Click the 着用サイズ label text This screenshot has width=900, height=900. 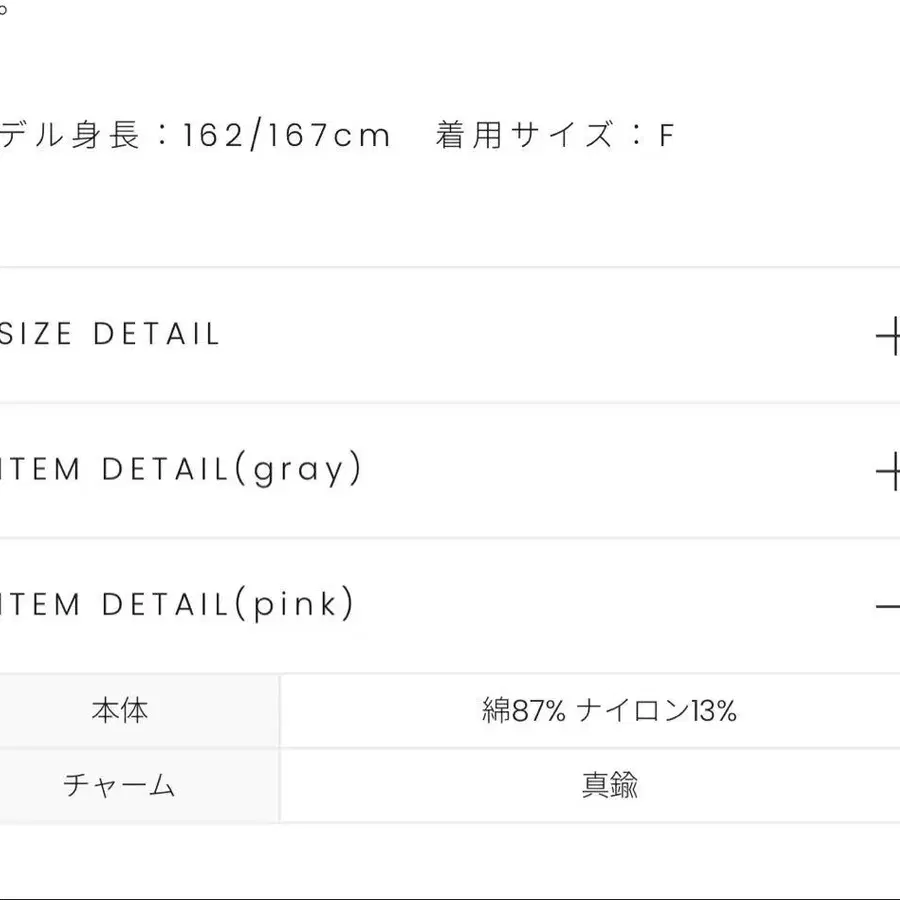(x=524, y=135)
